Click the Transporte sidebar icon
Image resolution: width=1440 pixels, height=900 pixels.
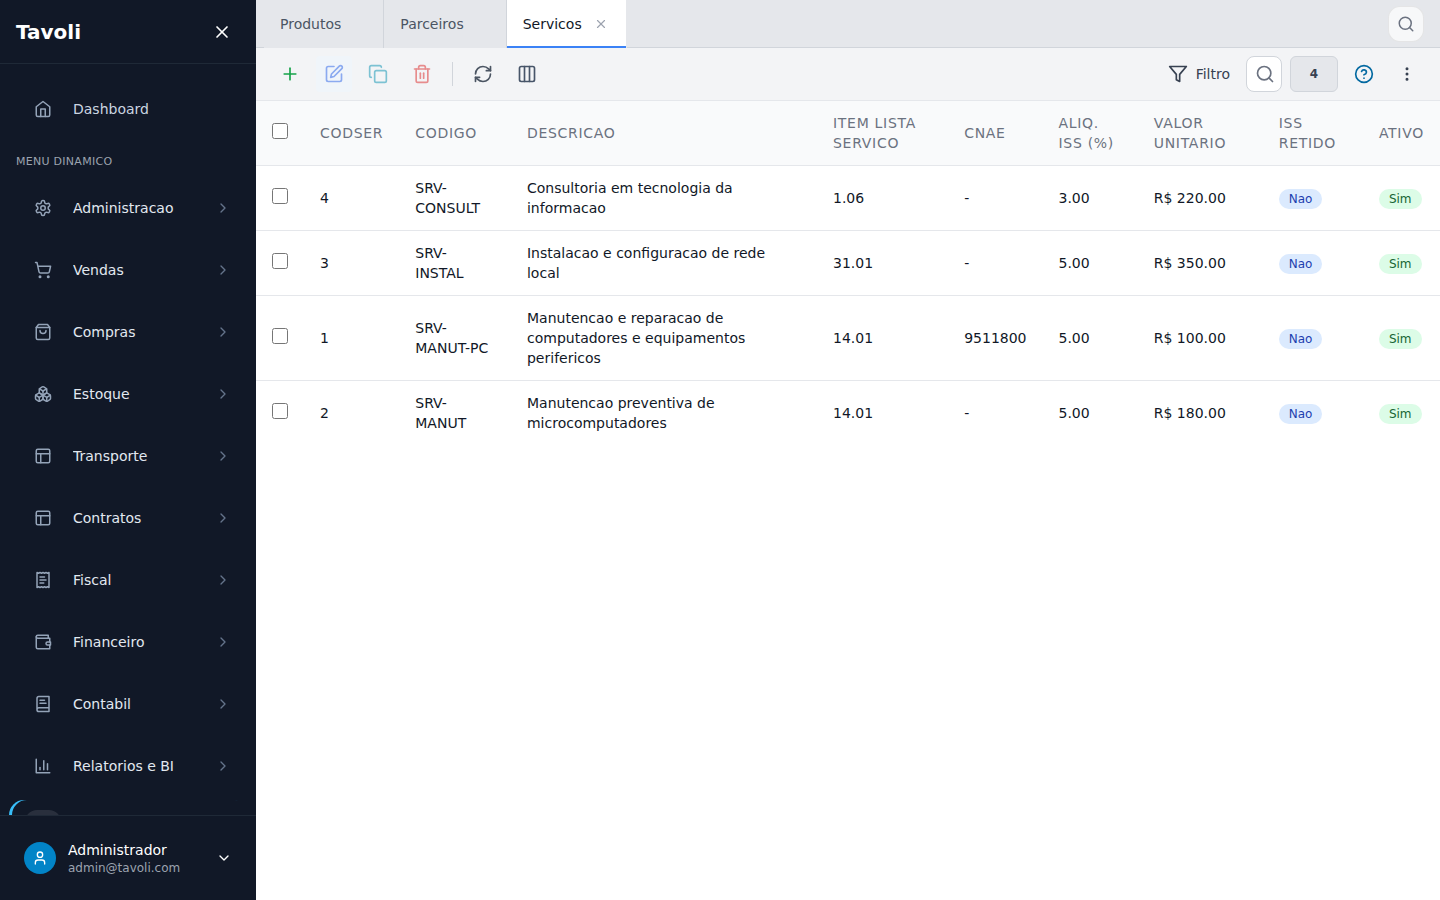tap(43, 456)
